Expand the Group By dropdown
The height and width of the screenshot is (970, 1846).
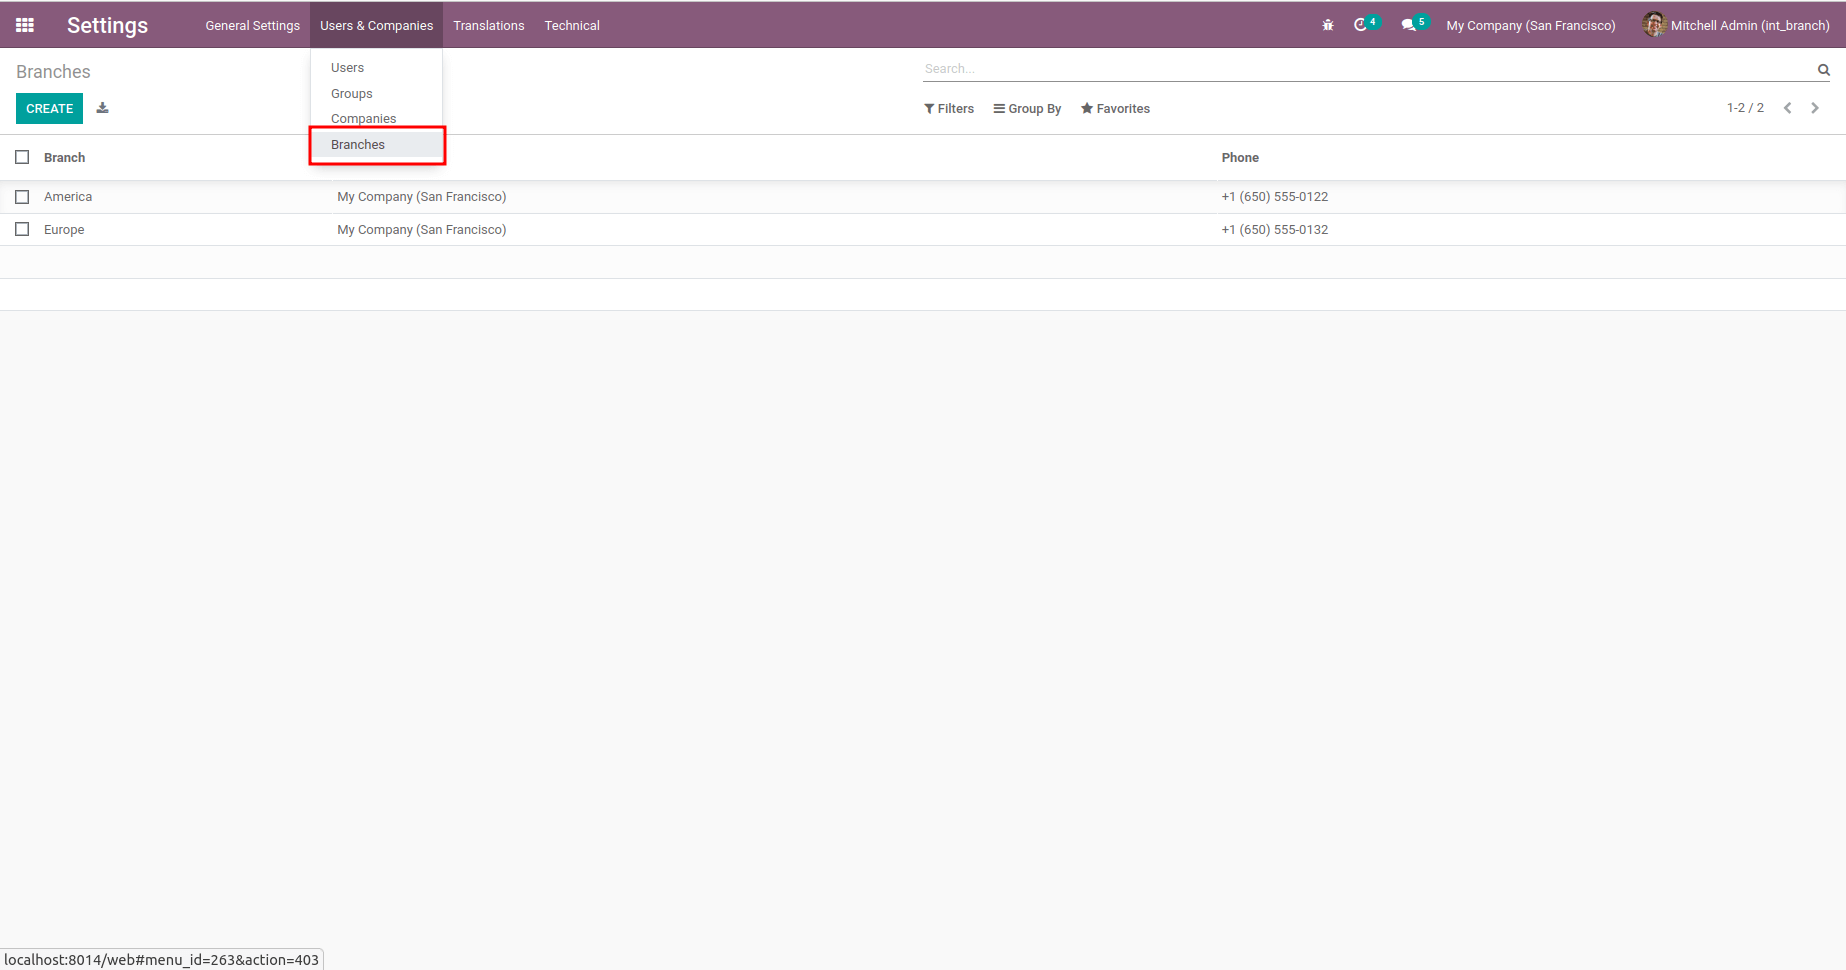pyautogui.click(x=1027, y=108)
